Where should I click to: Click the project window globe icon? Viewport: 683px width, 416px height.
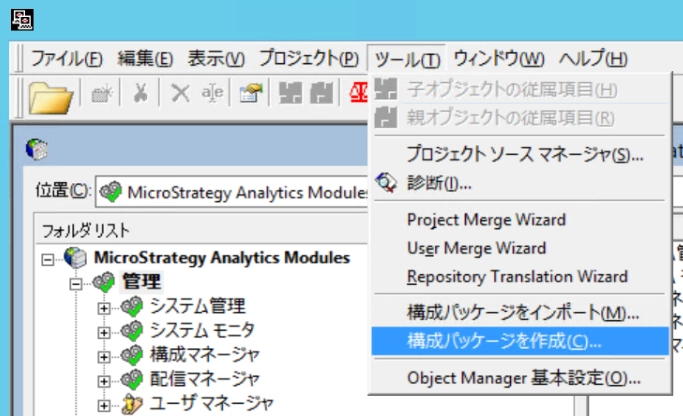coord(37,149)
